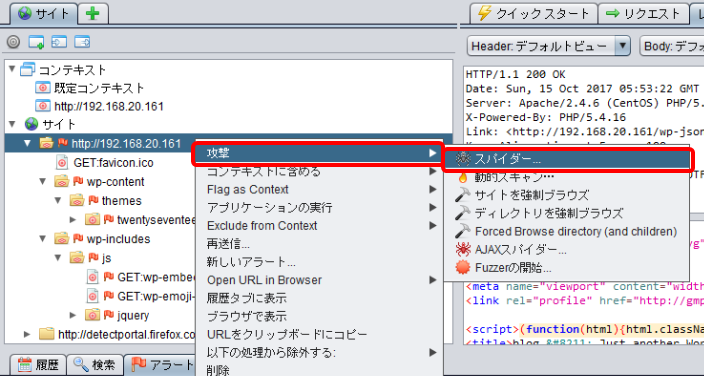Open Exclude from Context submenu

(x=319, y=226)
